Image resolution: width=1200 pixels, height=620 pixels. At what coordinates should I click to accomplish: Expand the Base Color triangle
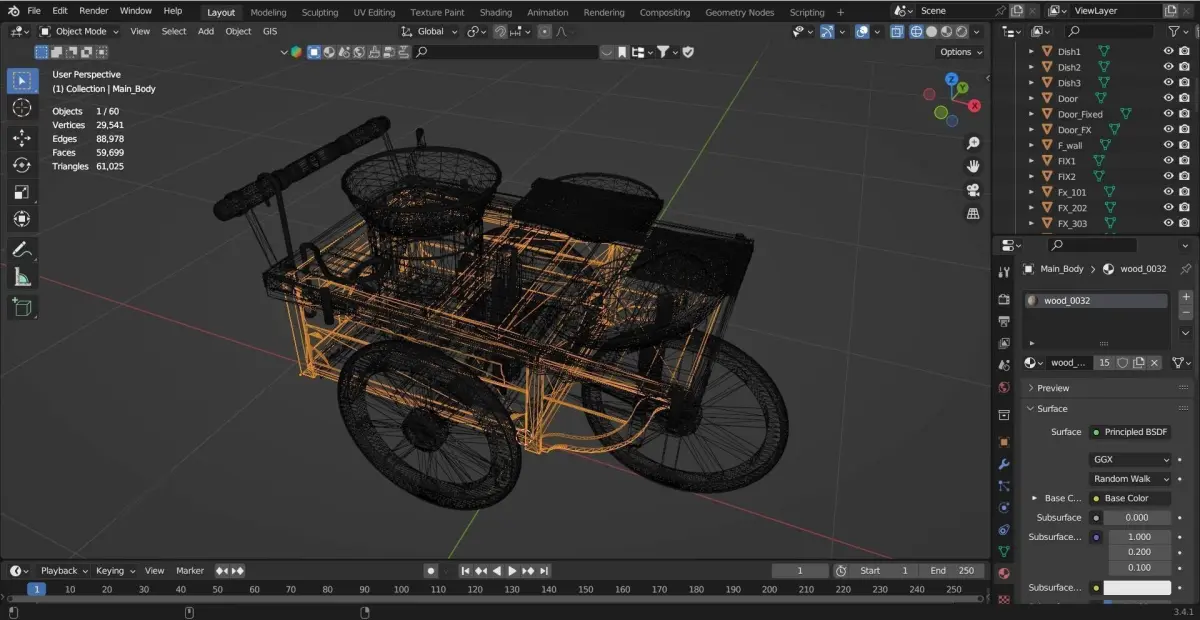click(1035, 498)
